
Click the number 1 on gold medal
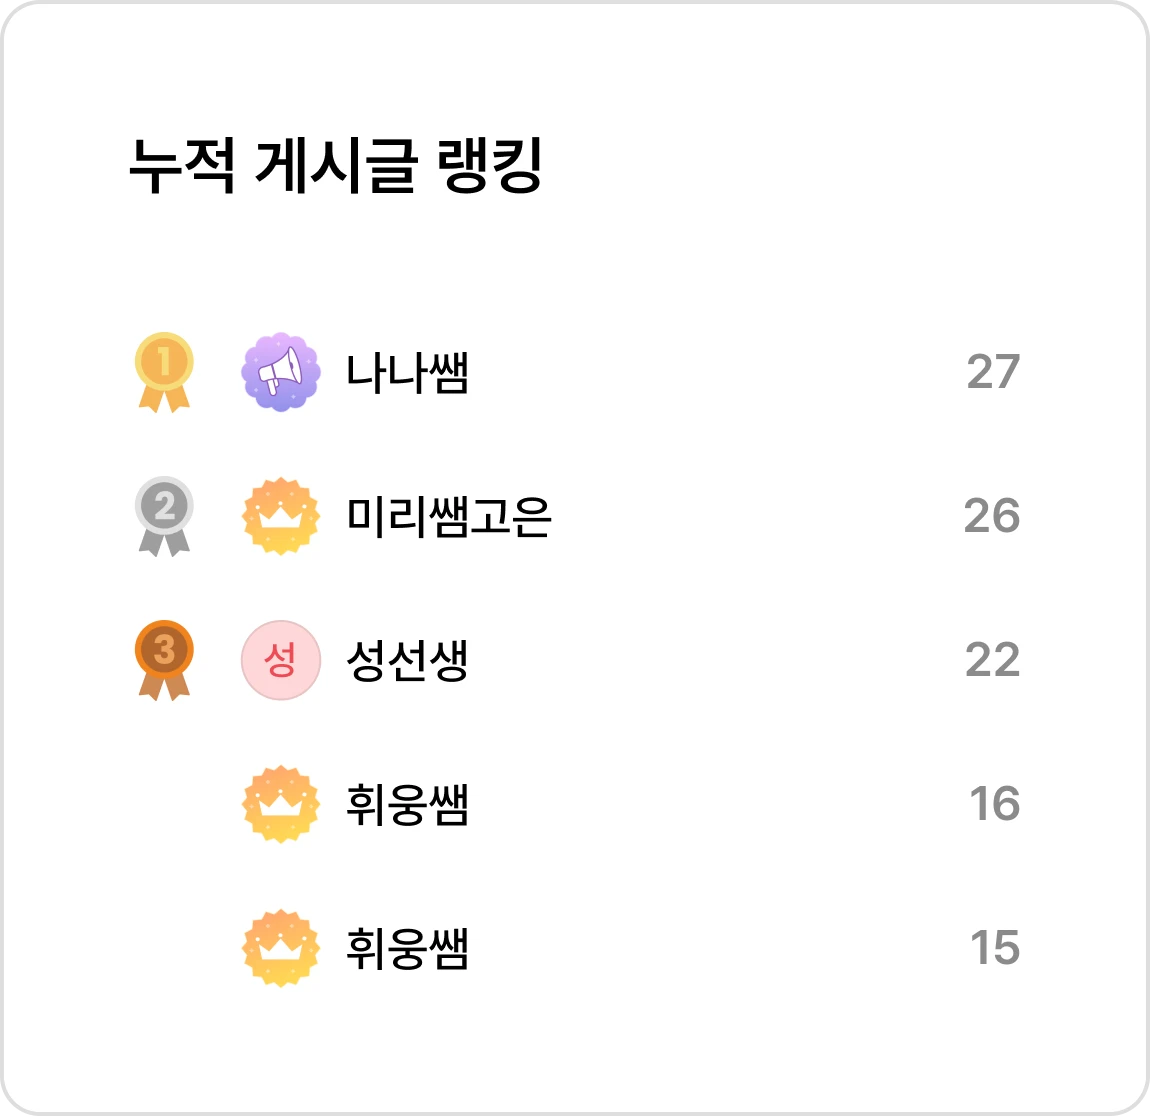coord(164,361)
